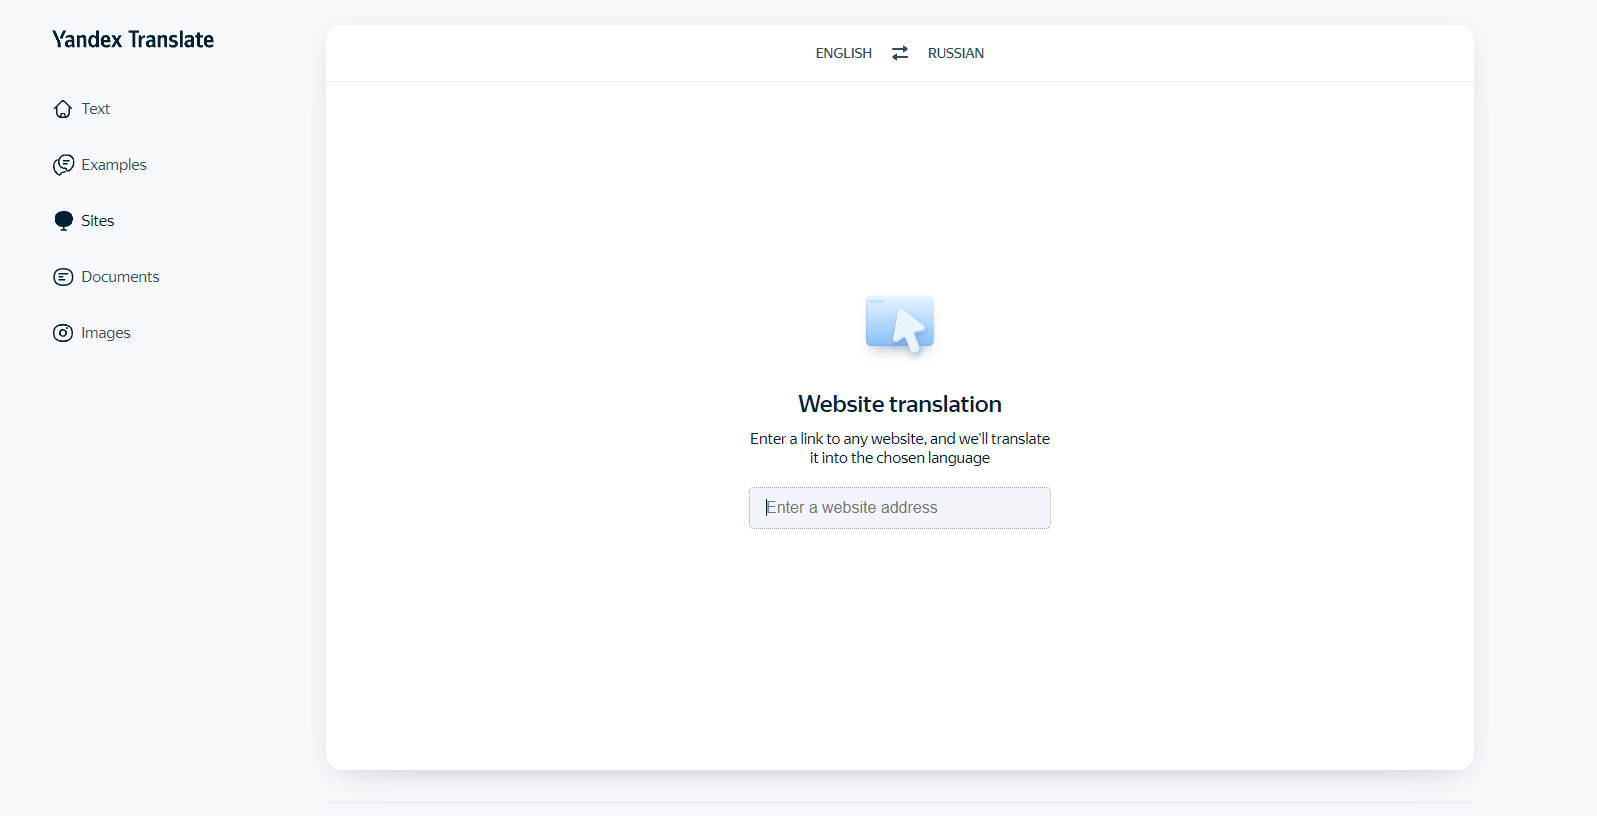Go to the Examples section
This screenshot has width=1597, height=816.
[114, 165]
